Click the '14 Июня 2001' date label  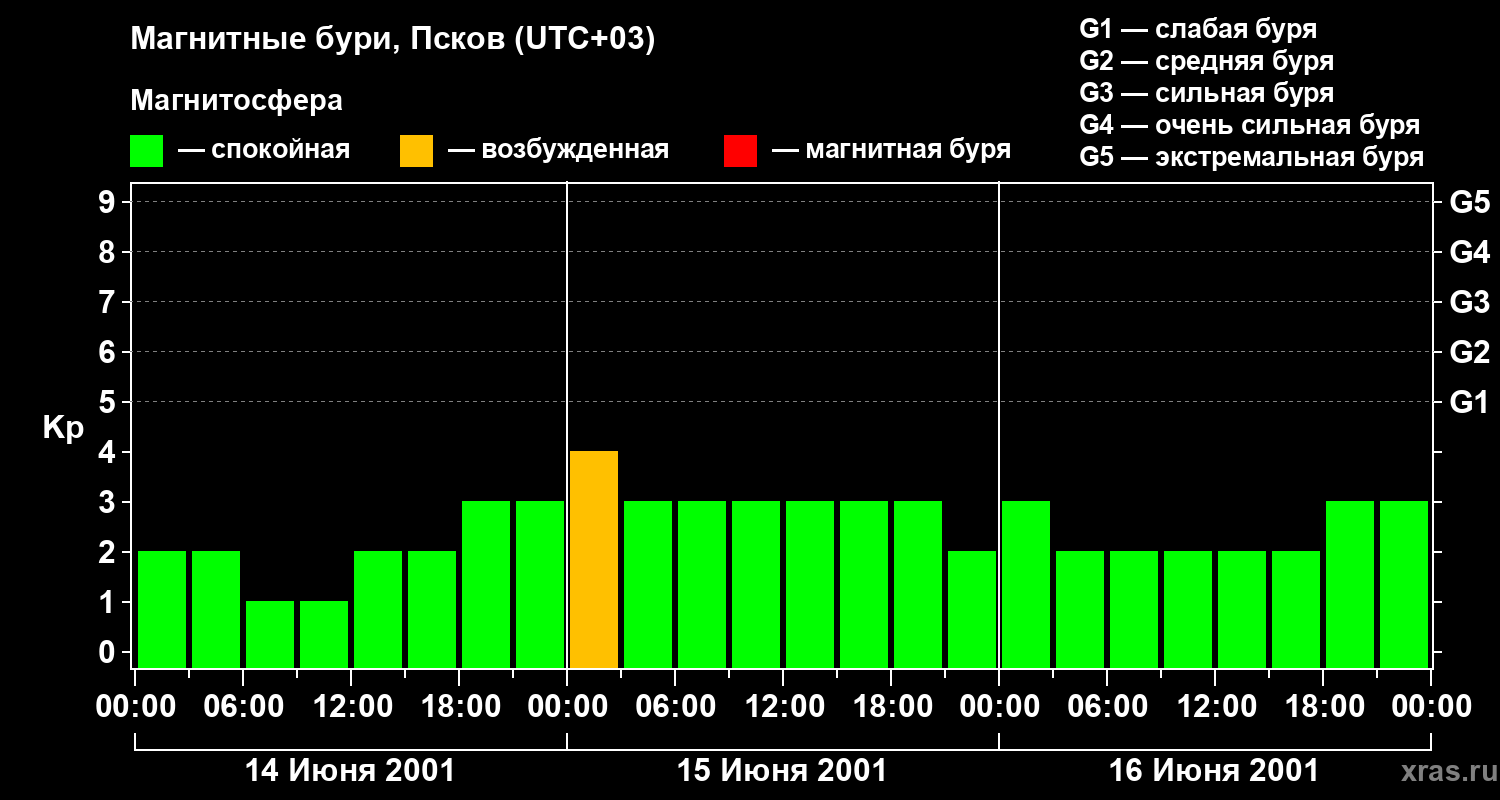350,771
